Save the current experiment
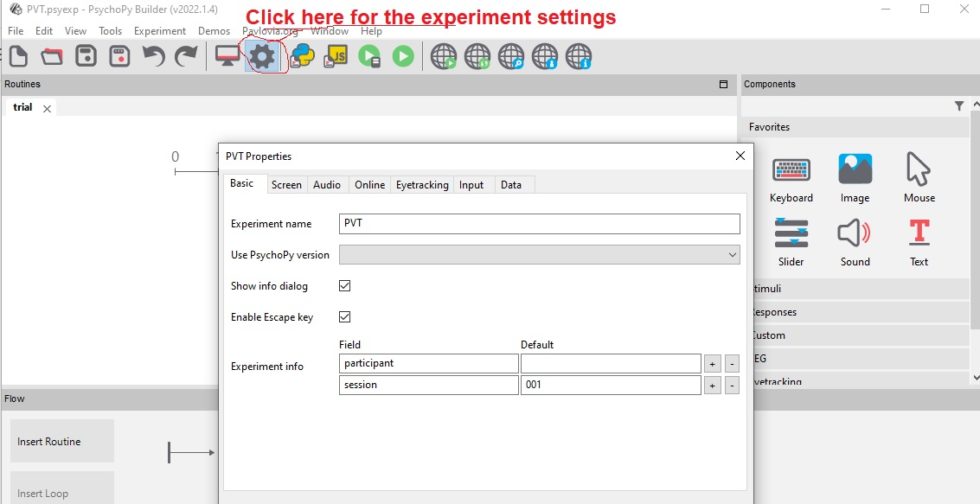The height and width of the screenshot is (504, 980). pyautogui.click(x=86, y=56)
